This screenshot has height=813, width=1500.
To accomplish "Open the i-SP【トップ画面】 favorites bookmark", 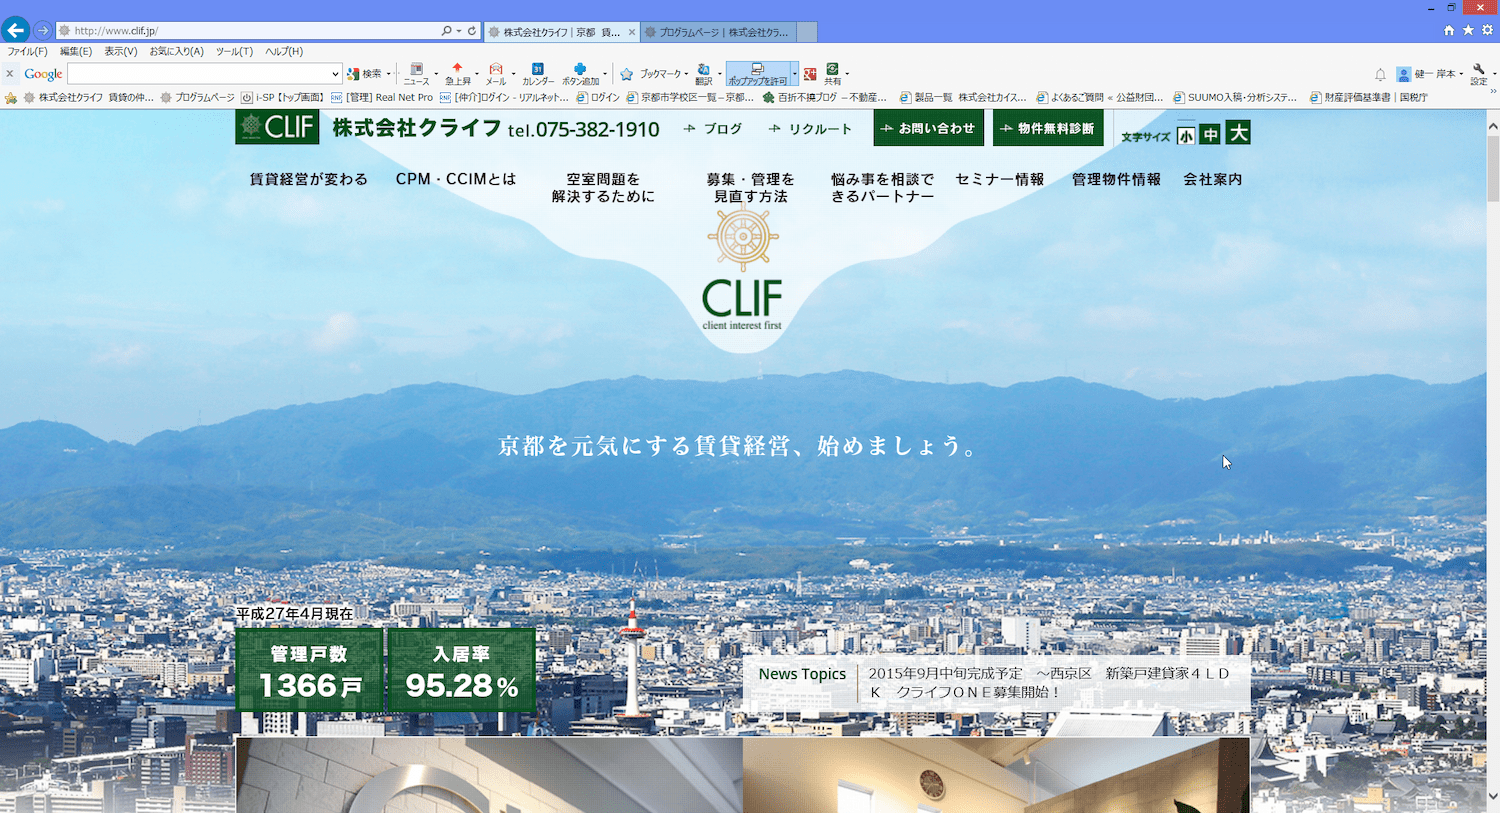I will coord(283,98).
